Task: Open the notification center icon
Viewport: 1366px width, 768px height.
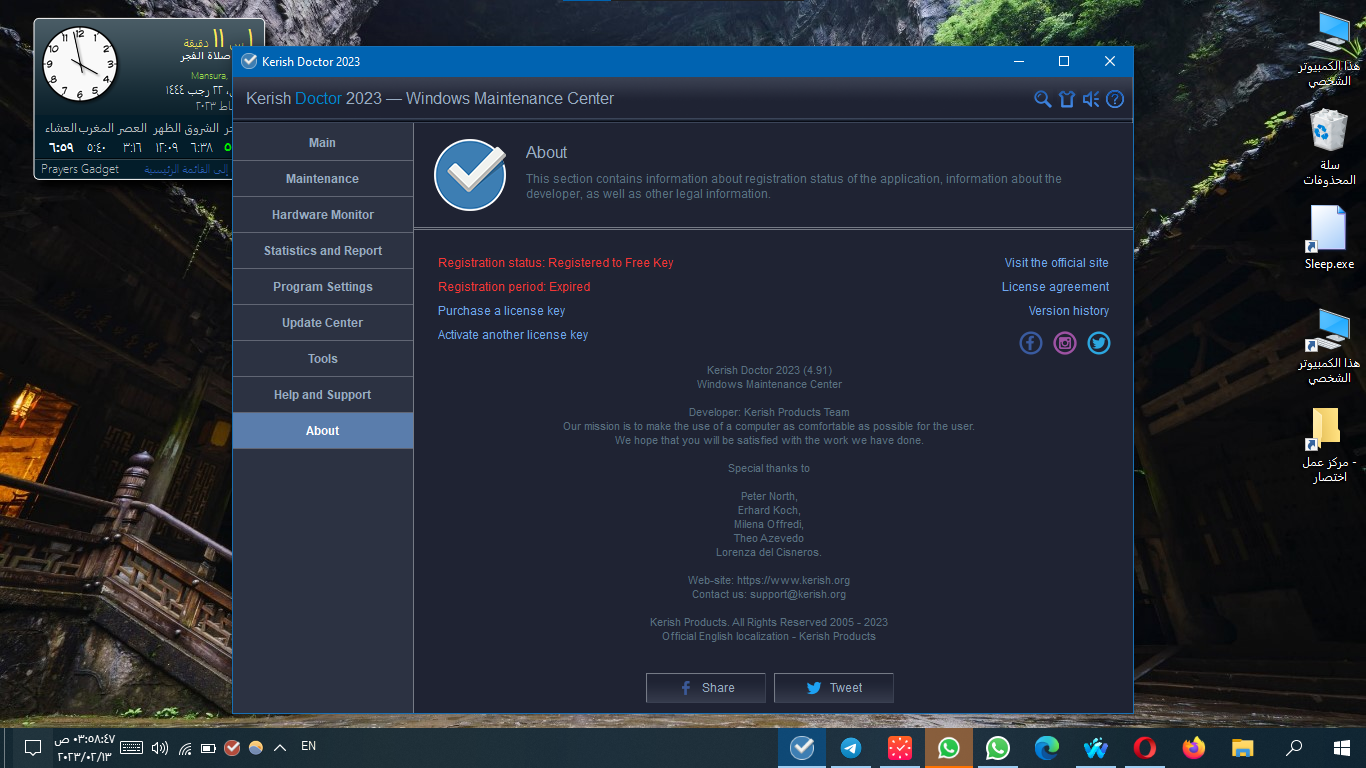Action: (32, 747)
